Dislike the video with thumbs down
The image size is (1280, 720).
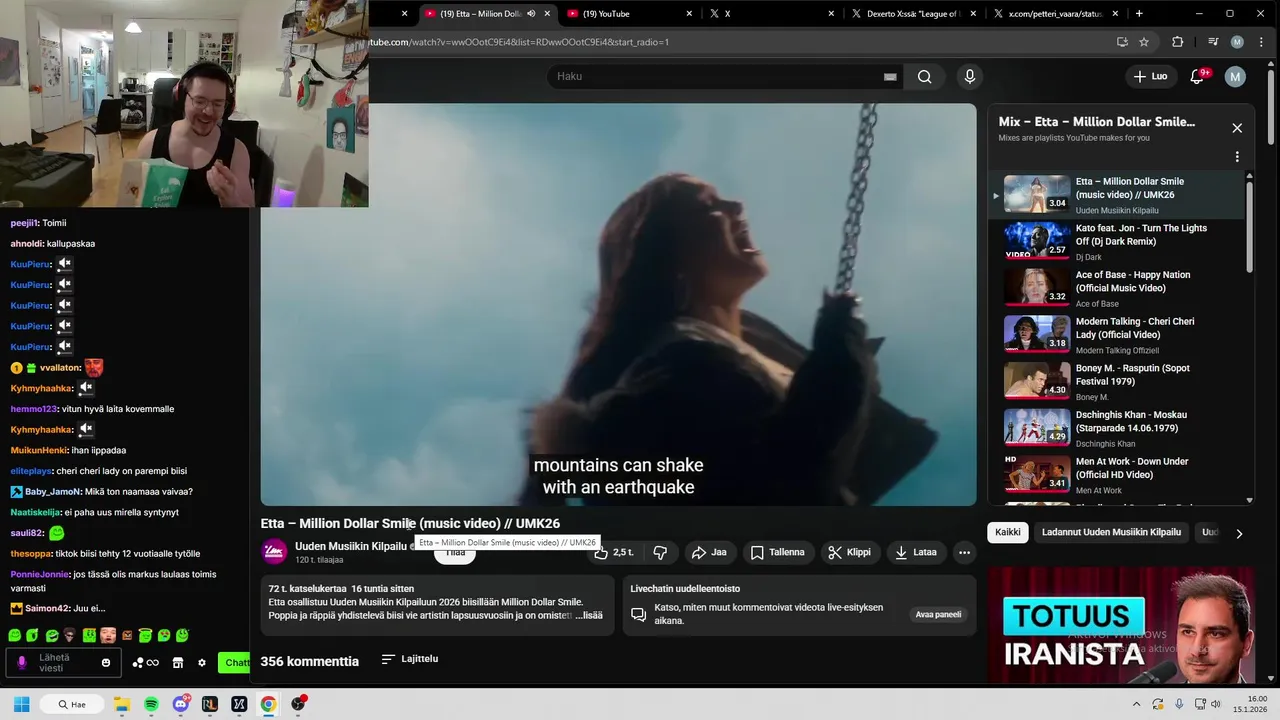(x=660, y=552)
